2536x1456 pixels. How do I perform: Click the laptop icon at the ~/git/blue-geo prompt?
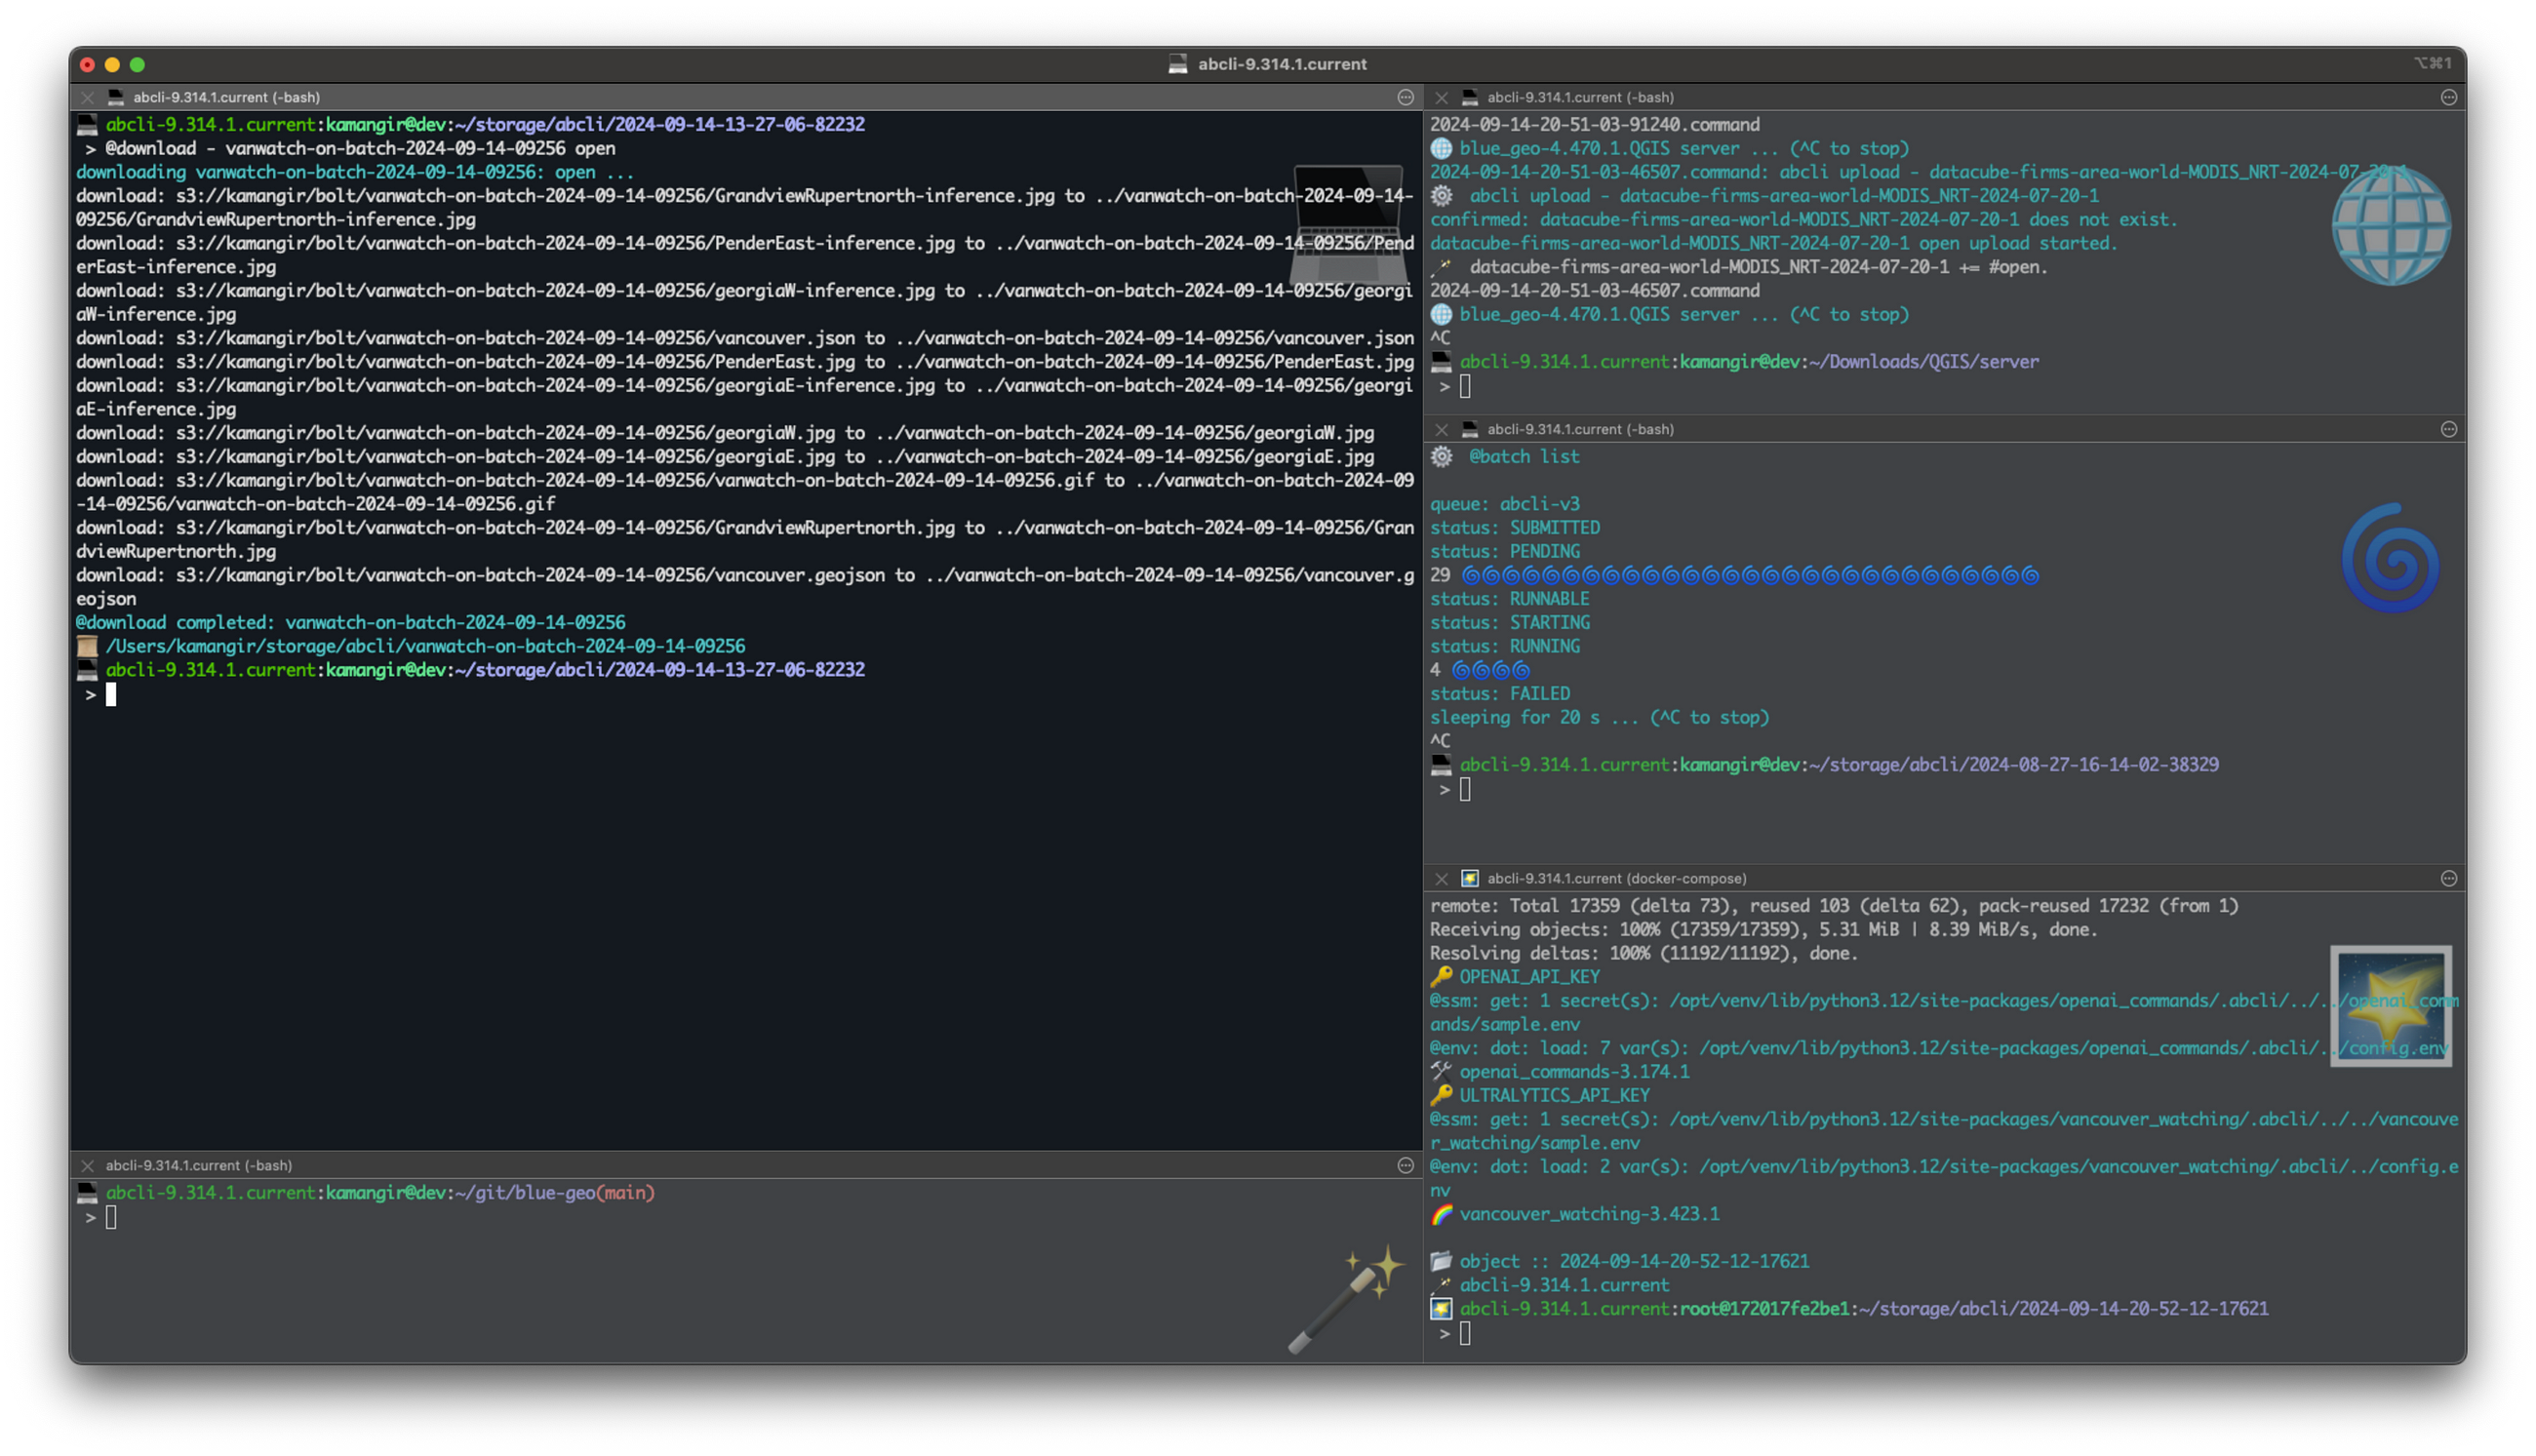coord(87,1192)
